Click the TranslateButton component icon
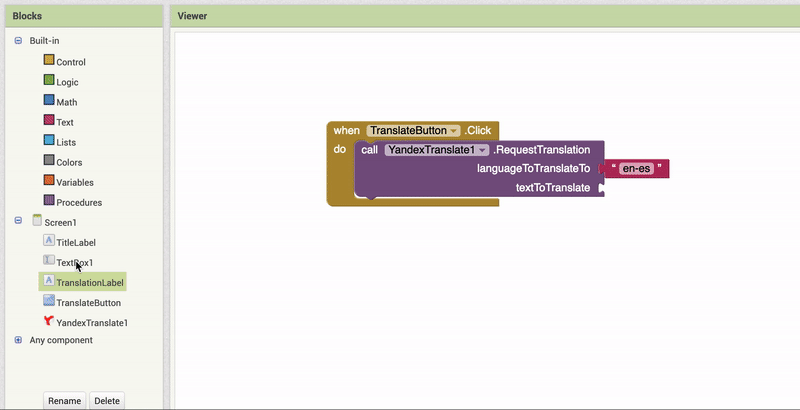 click(49, 300)
